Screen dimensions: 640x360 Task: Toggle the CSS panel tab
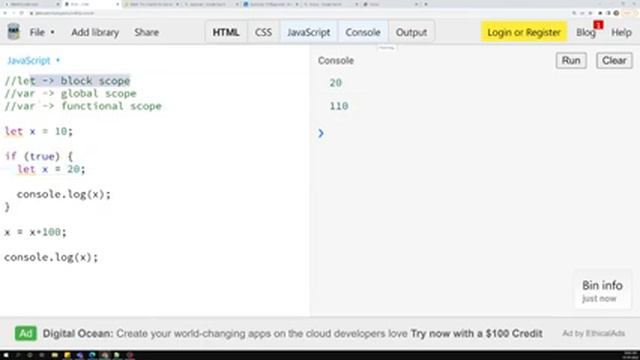(x=263, y=32)
